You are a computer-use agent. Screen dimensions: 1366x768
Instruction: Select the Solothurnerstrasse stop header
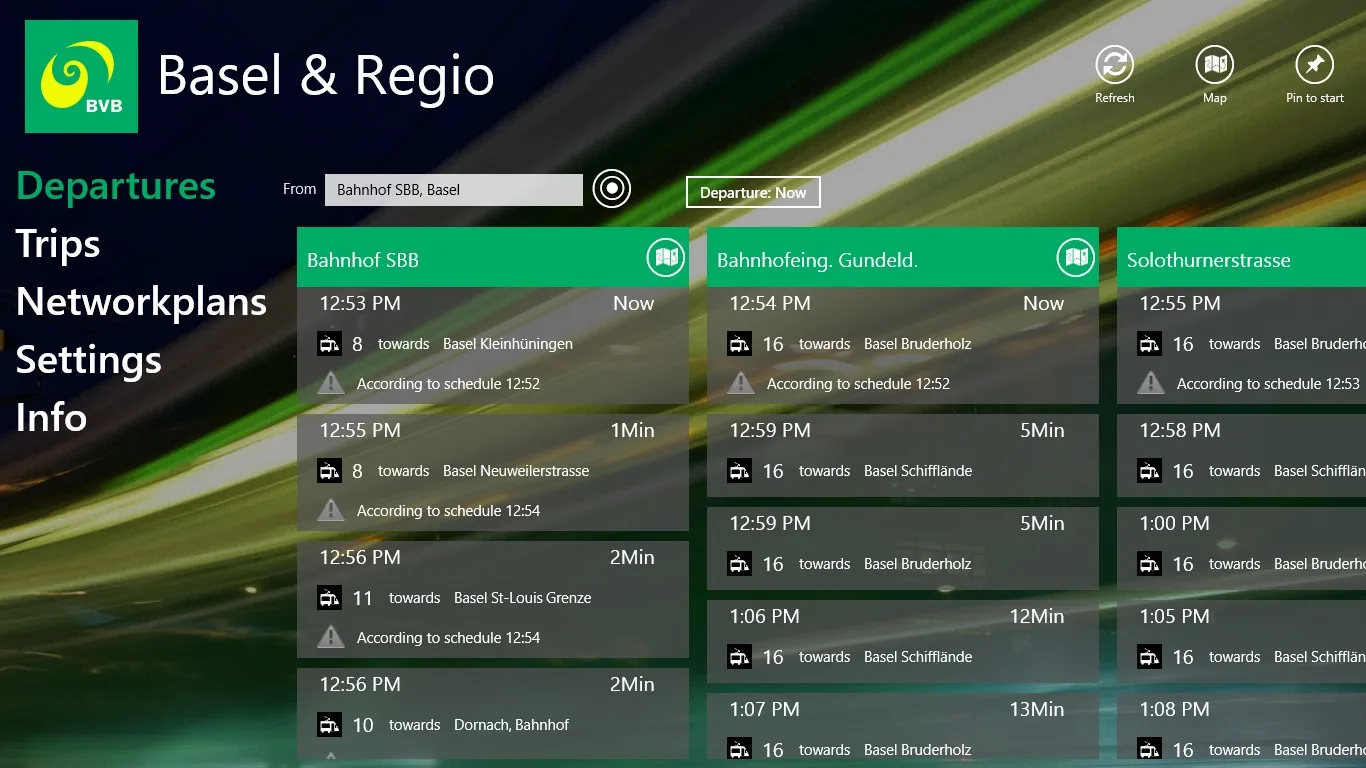pyautogui.click(x=1241, y=258)
